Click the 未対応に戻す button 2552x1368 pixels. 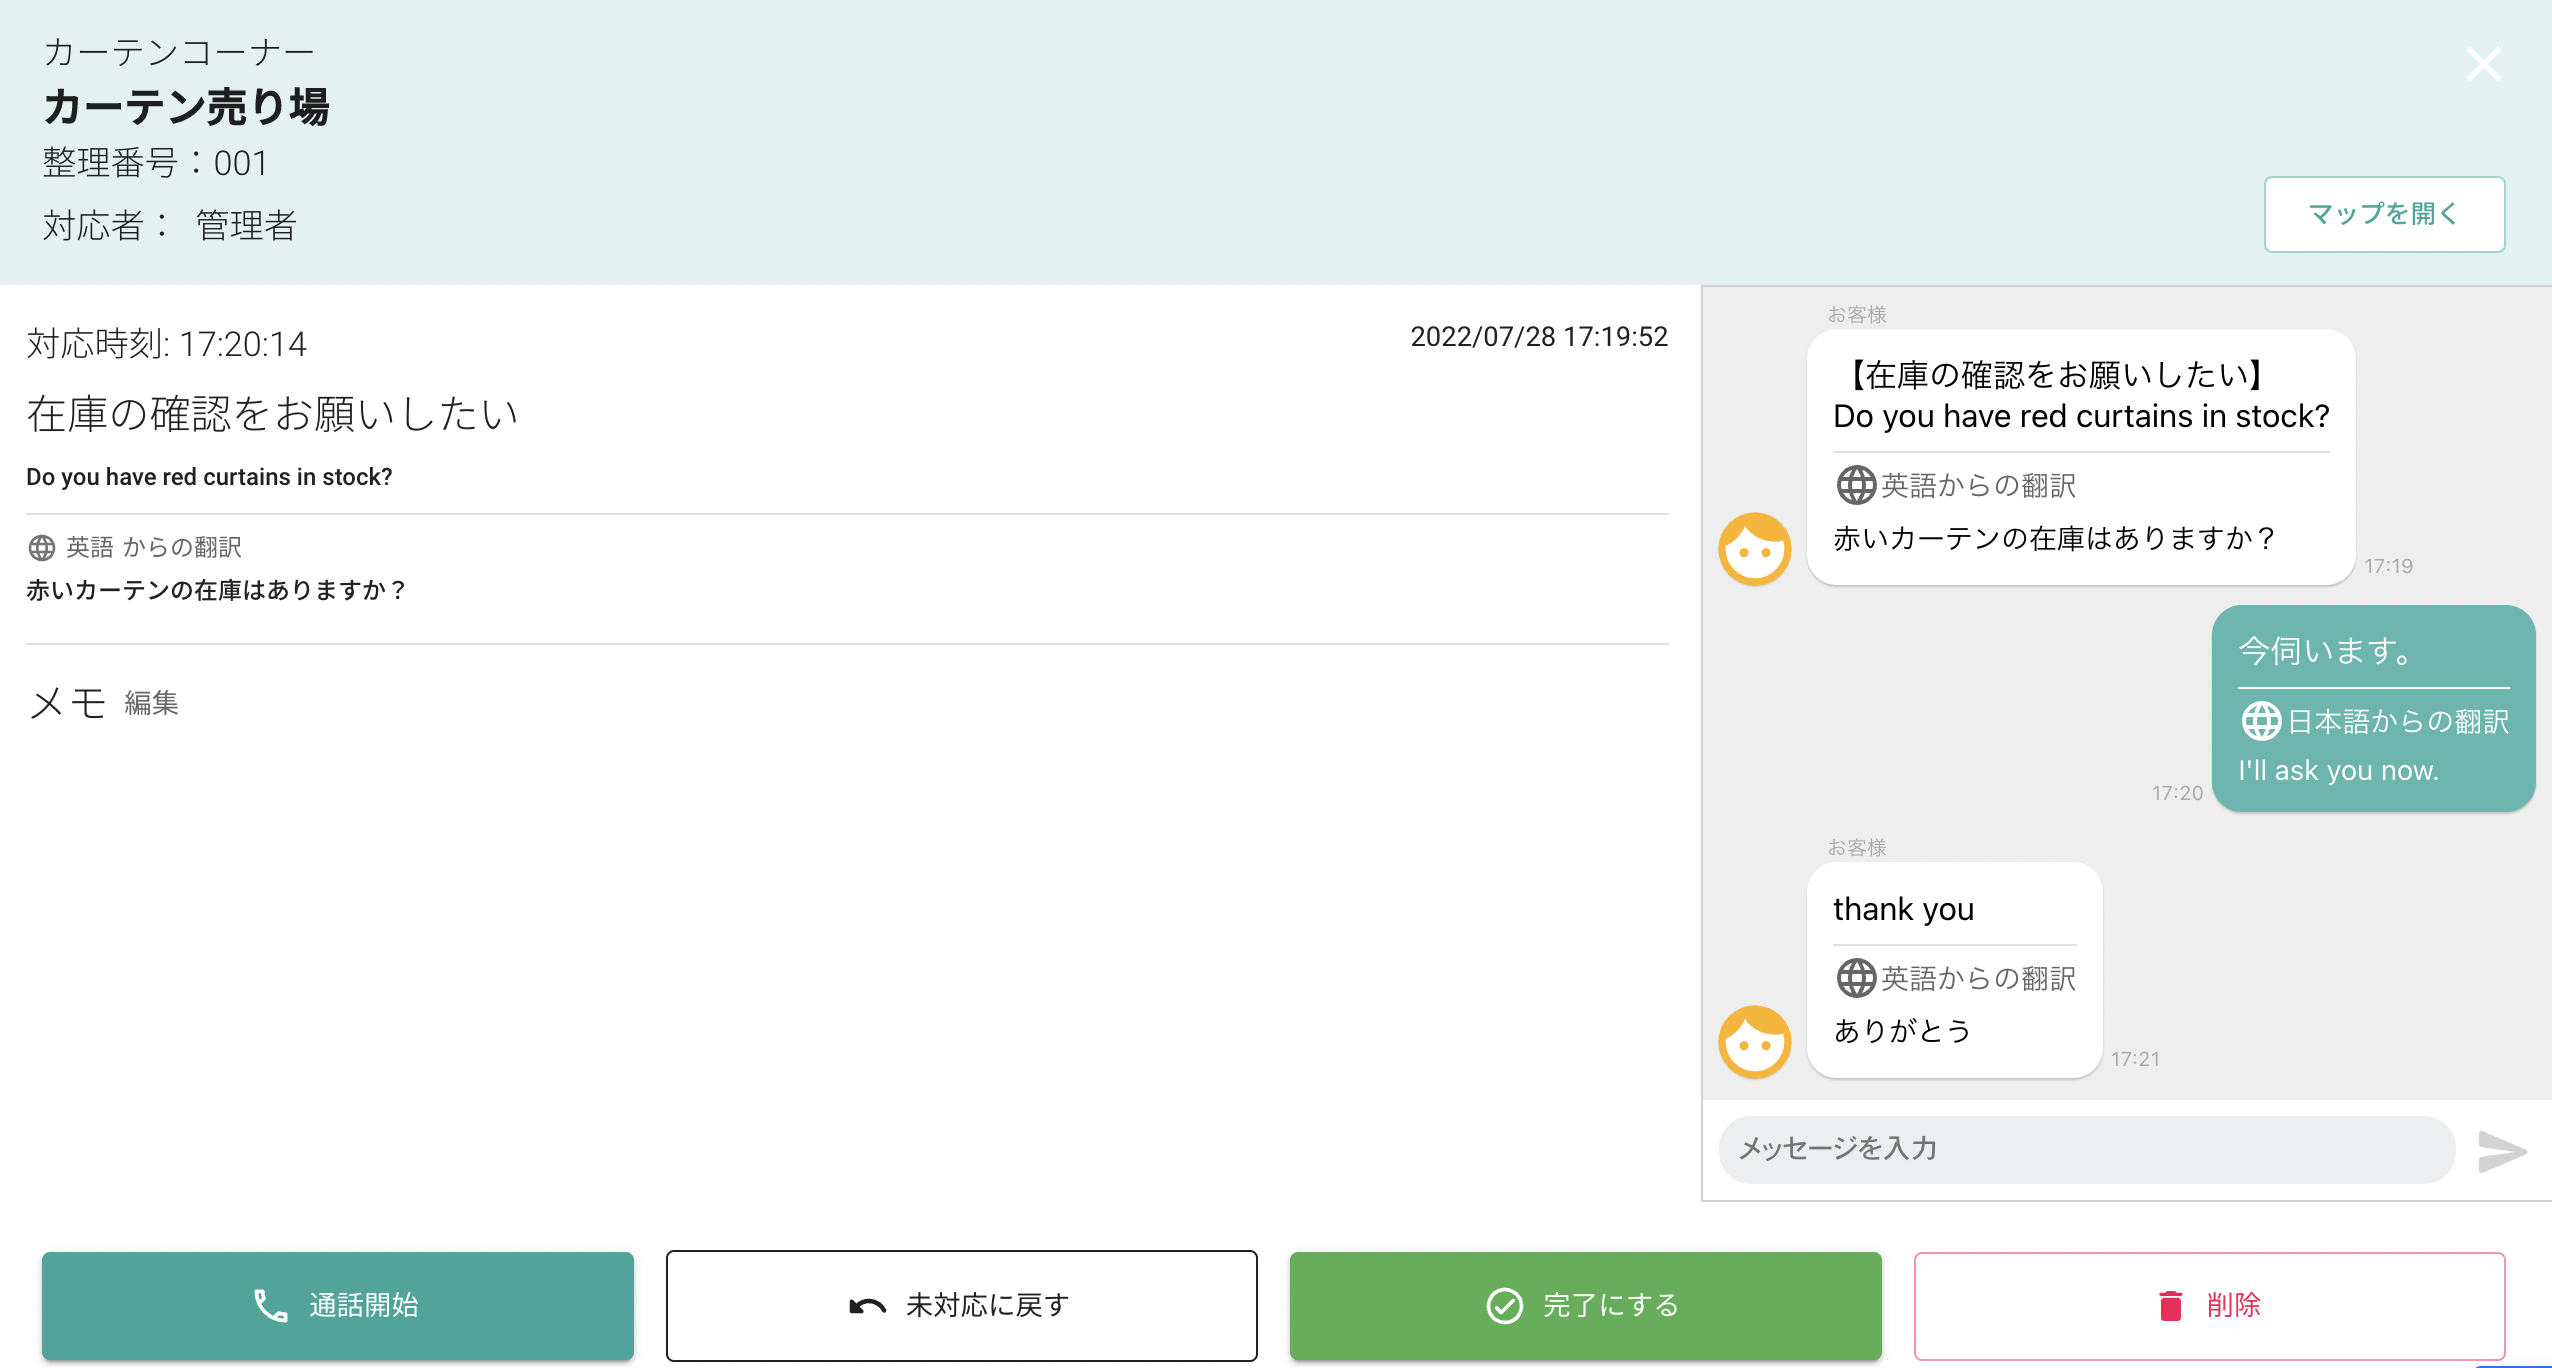pyautogui.click(x=961, y=1305)
